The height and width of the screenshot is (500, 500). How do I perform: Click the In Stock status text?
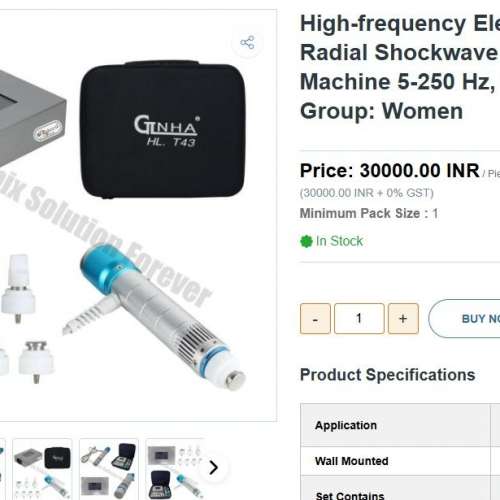(339, 241)
